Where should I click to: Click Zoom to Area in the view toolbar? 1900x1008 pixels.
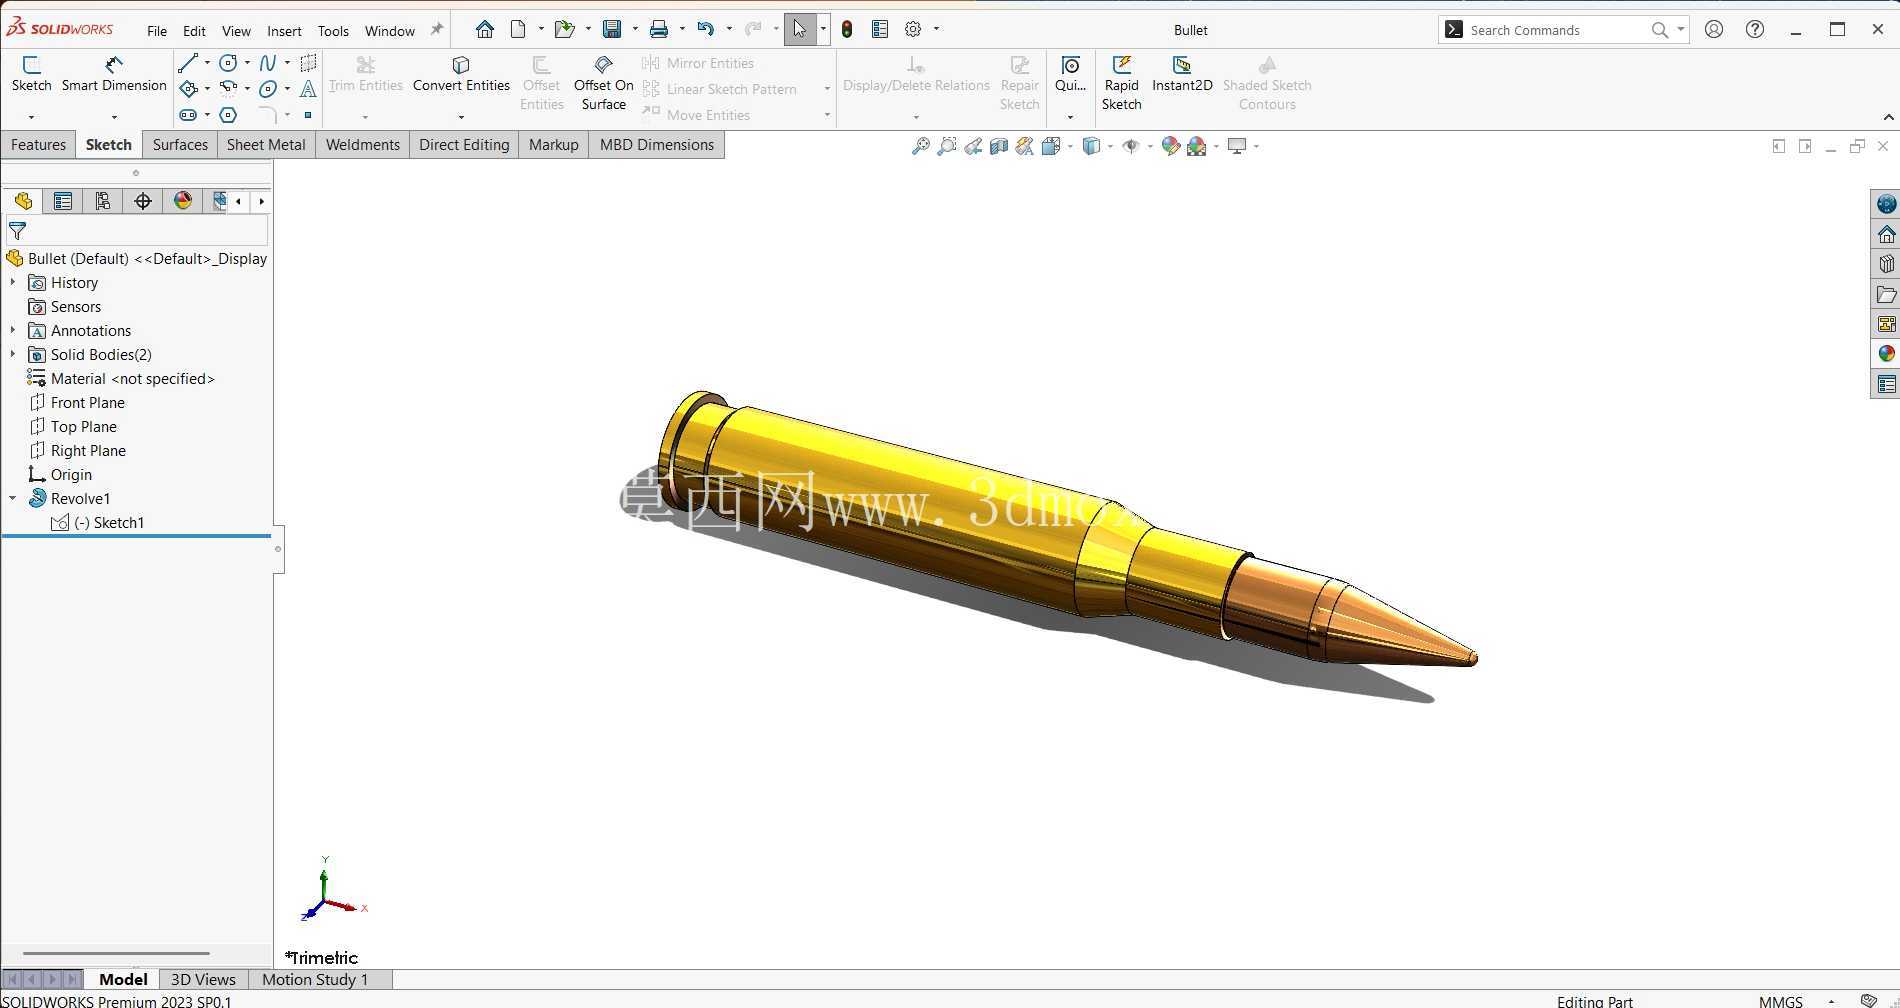point(946,146)
